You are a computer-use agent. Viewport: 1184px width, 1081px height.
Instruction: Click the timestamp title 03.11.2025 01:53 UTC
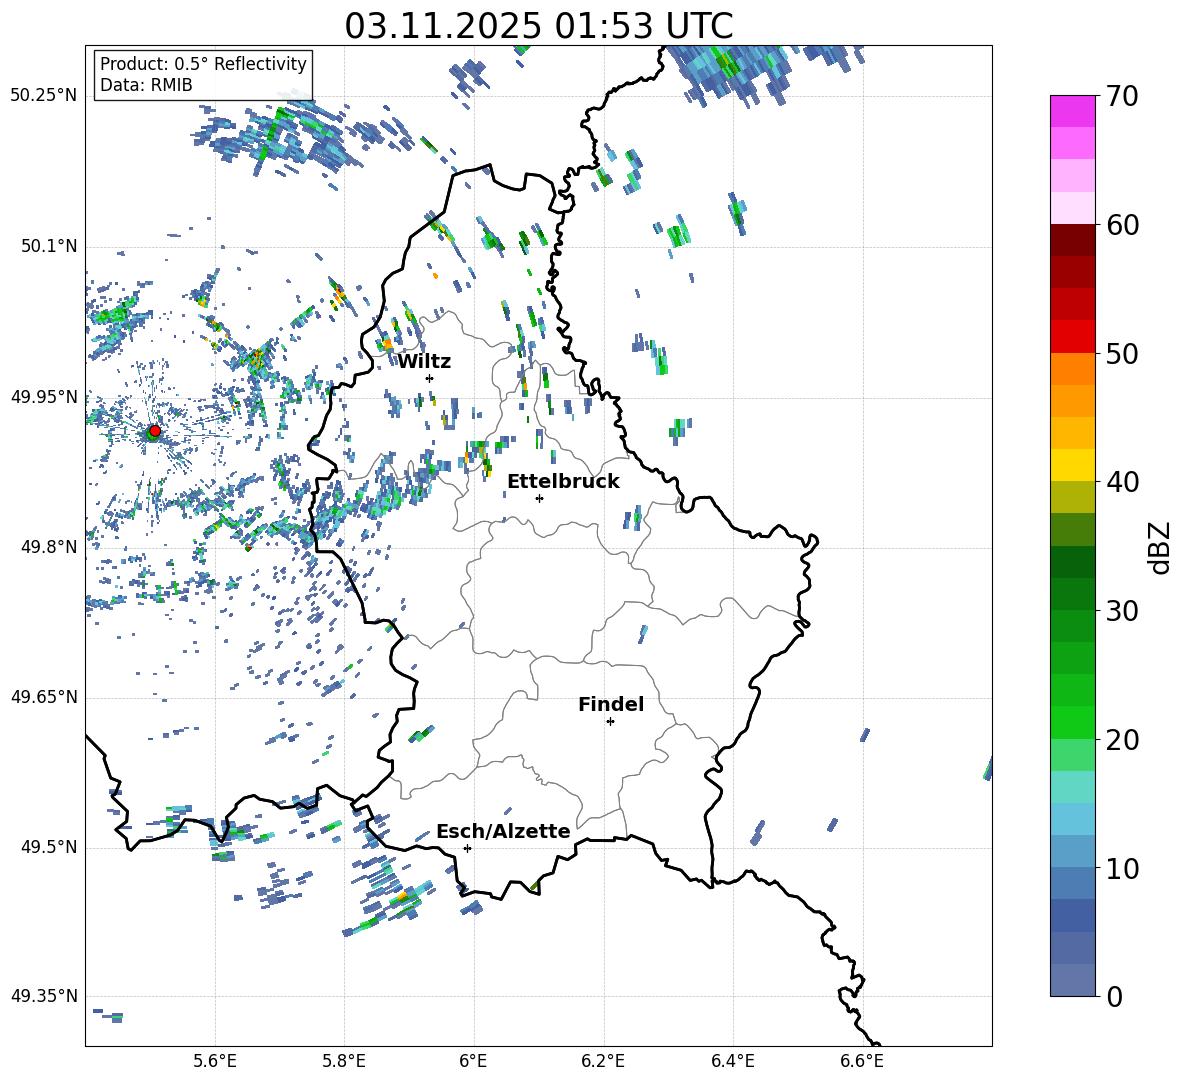tap(538, 26)
